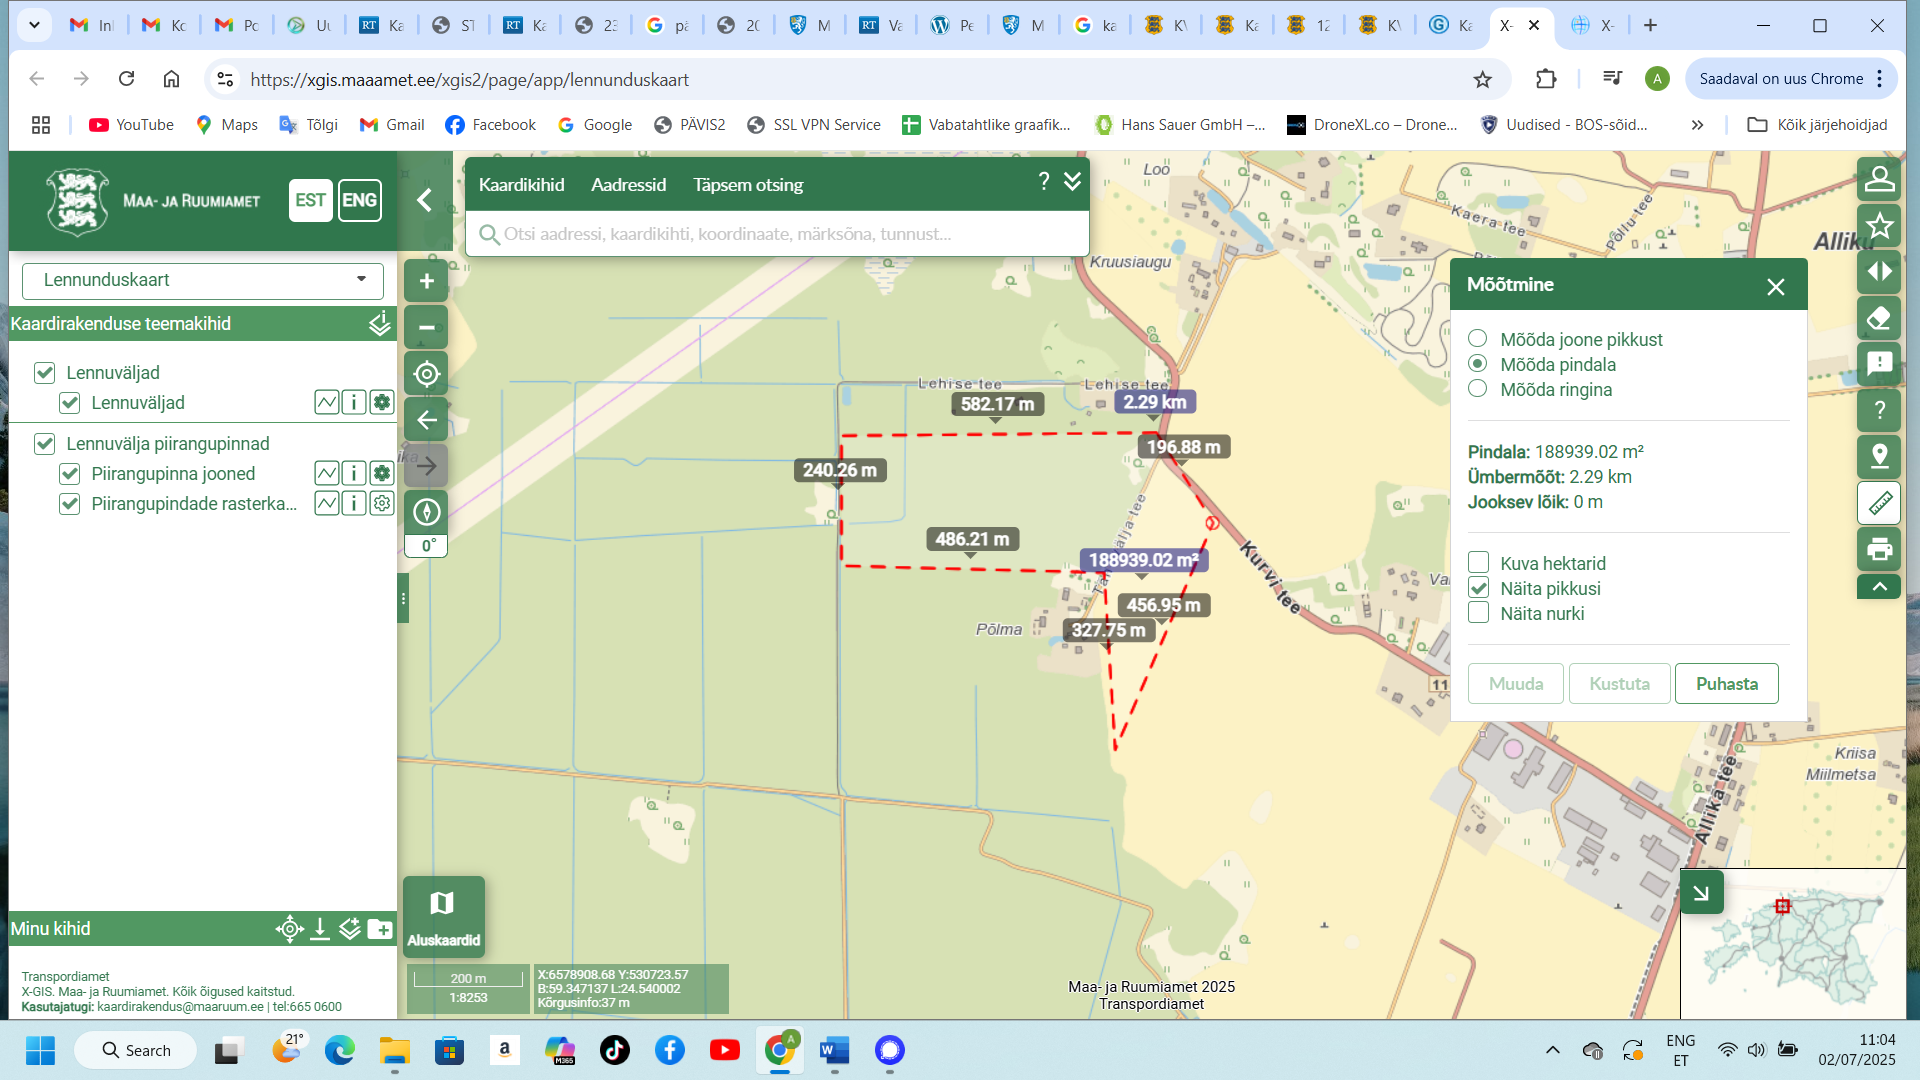Uncheck the Näita pikkusi checkbox
Screen dimensions: 1920x1080
pos(1478,587)
